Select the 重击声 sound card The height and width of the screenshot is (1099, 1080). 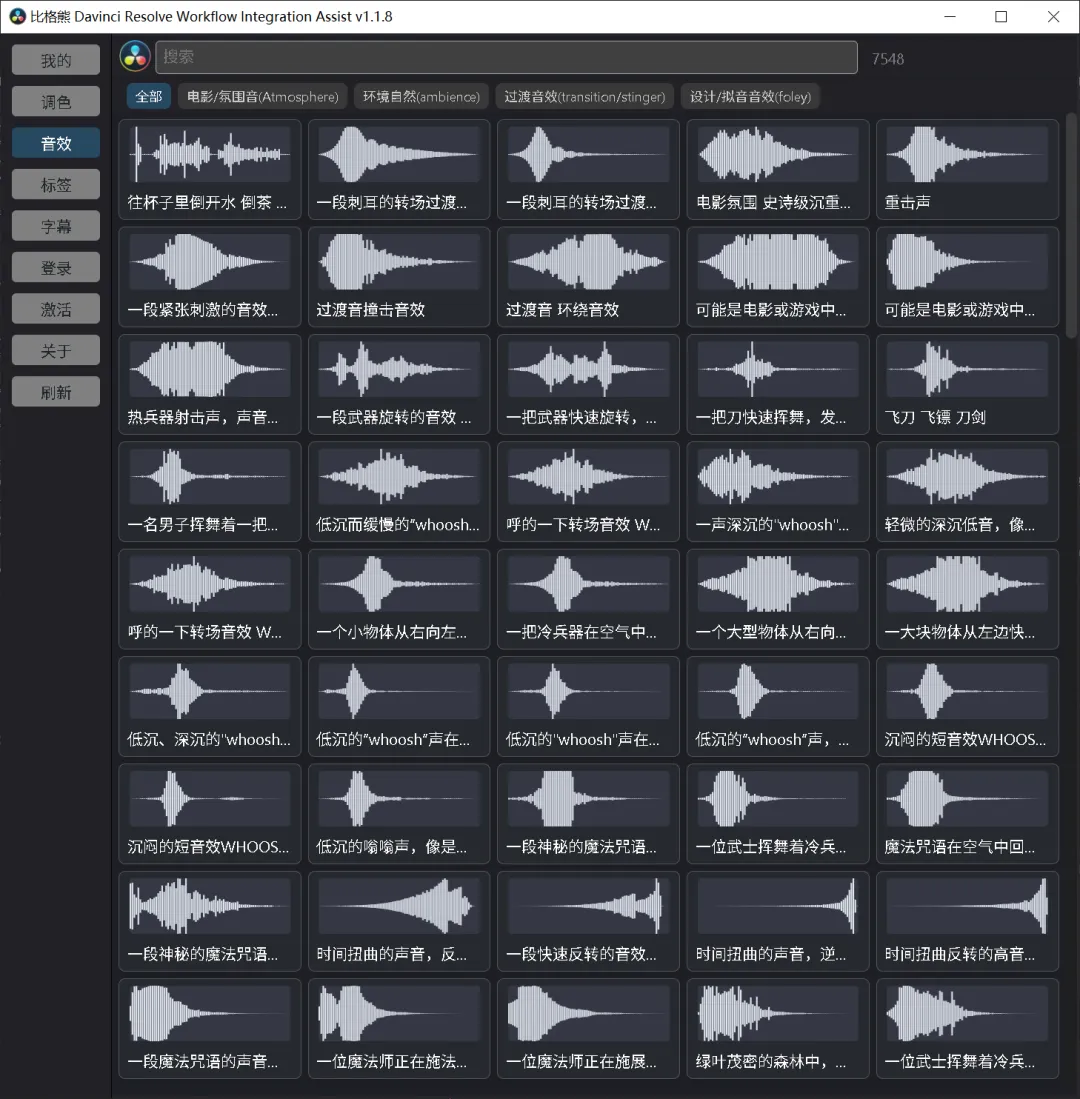[x=967, y=170]
